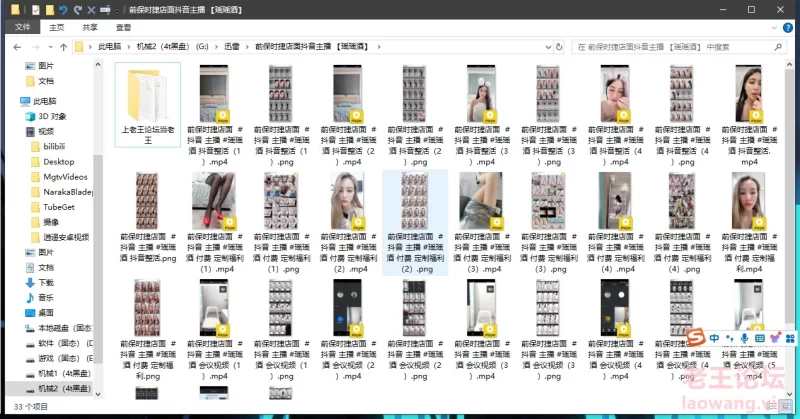
Task: Select 抖音整活 (3) .mp4 video file
Action: [482, 116]
